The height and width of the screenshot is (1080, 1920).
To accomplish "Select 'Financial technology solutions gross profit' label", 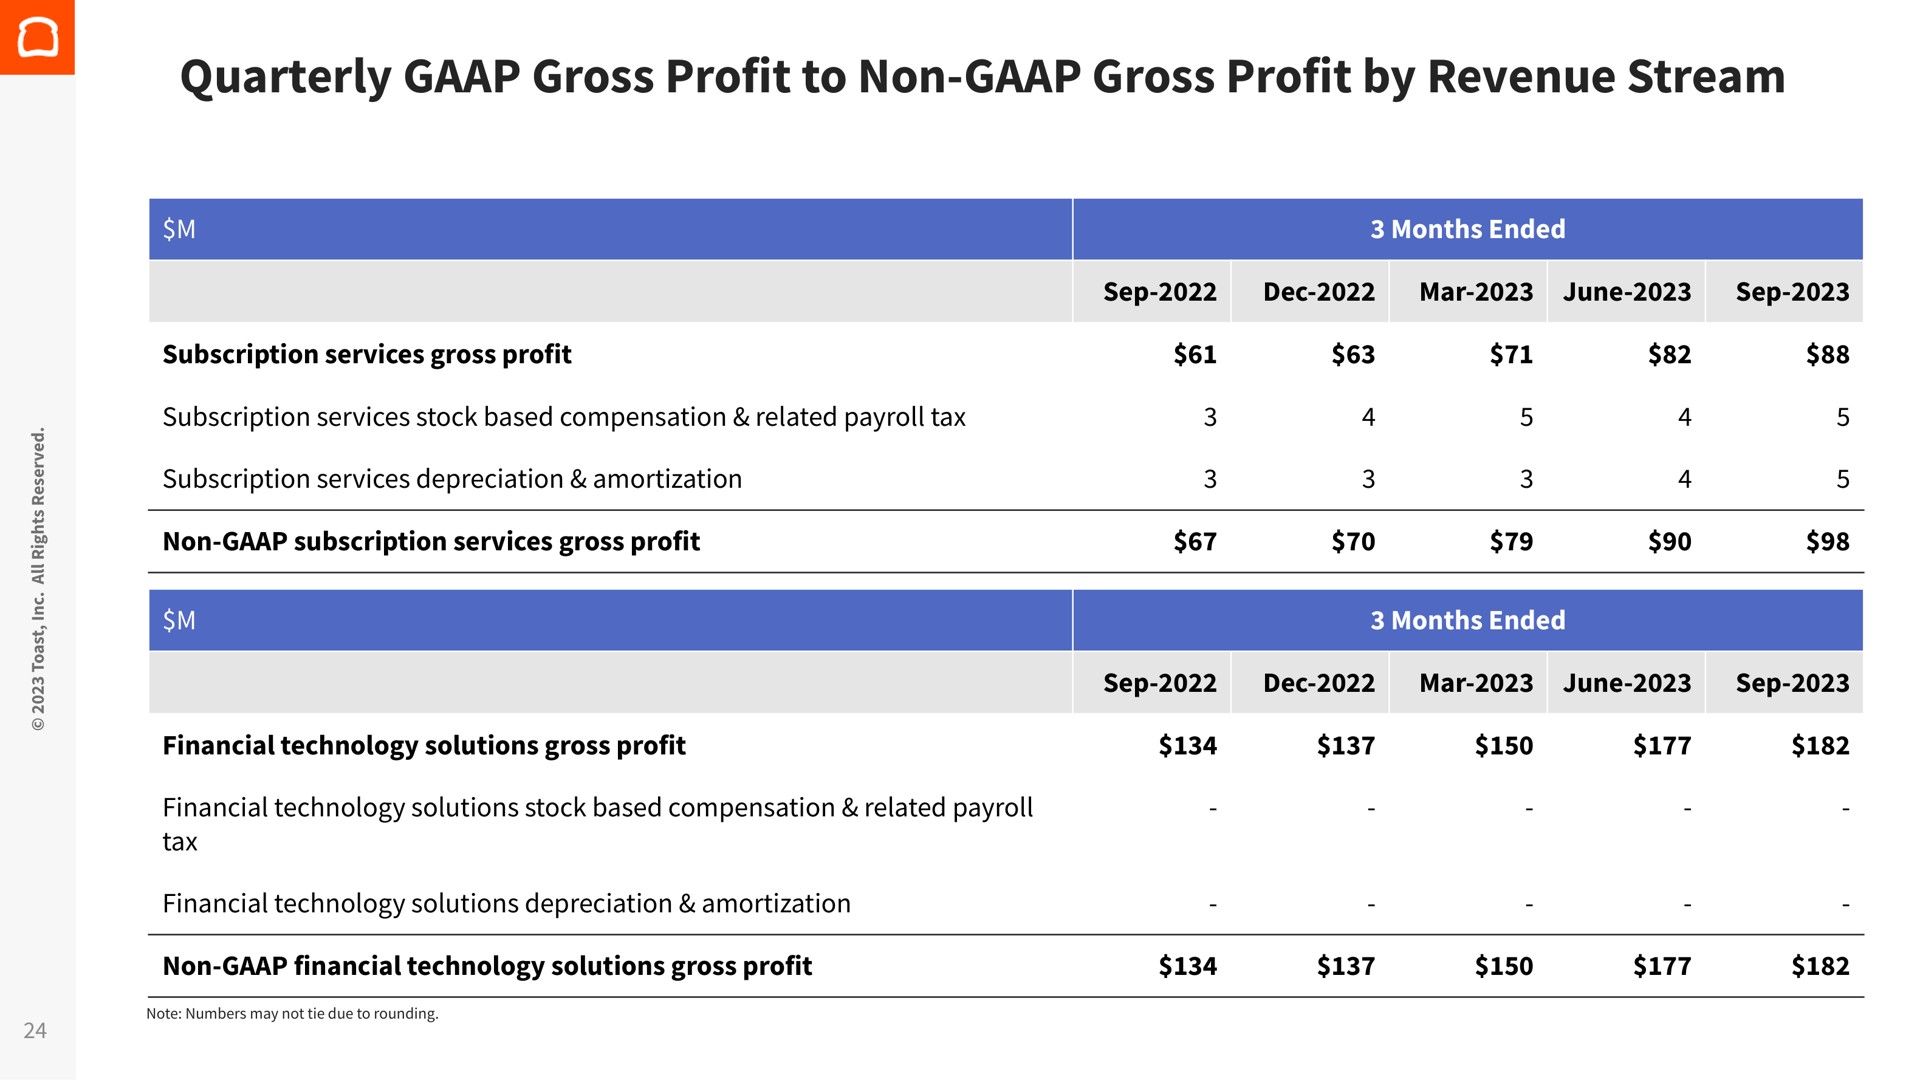I will point(424,746).
